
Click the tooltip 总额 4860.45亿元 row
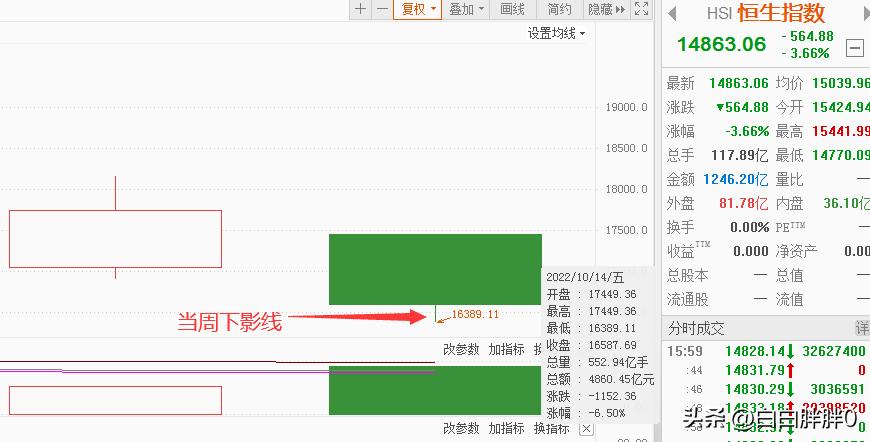[x=600, y=380]
